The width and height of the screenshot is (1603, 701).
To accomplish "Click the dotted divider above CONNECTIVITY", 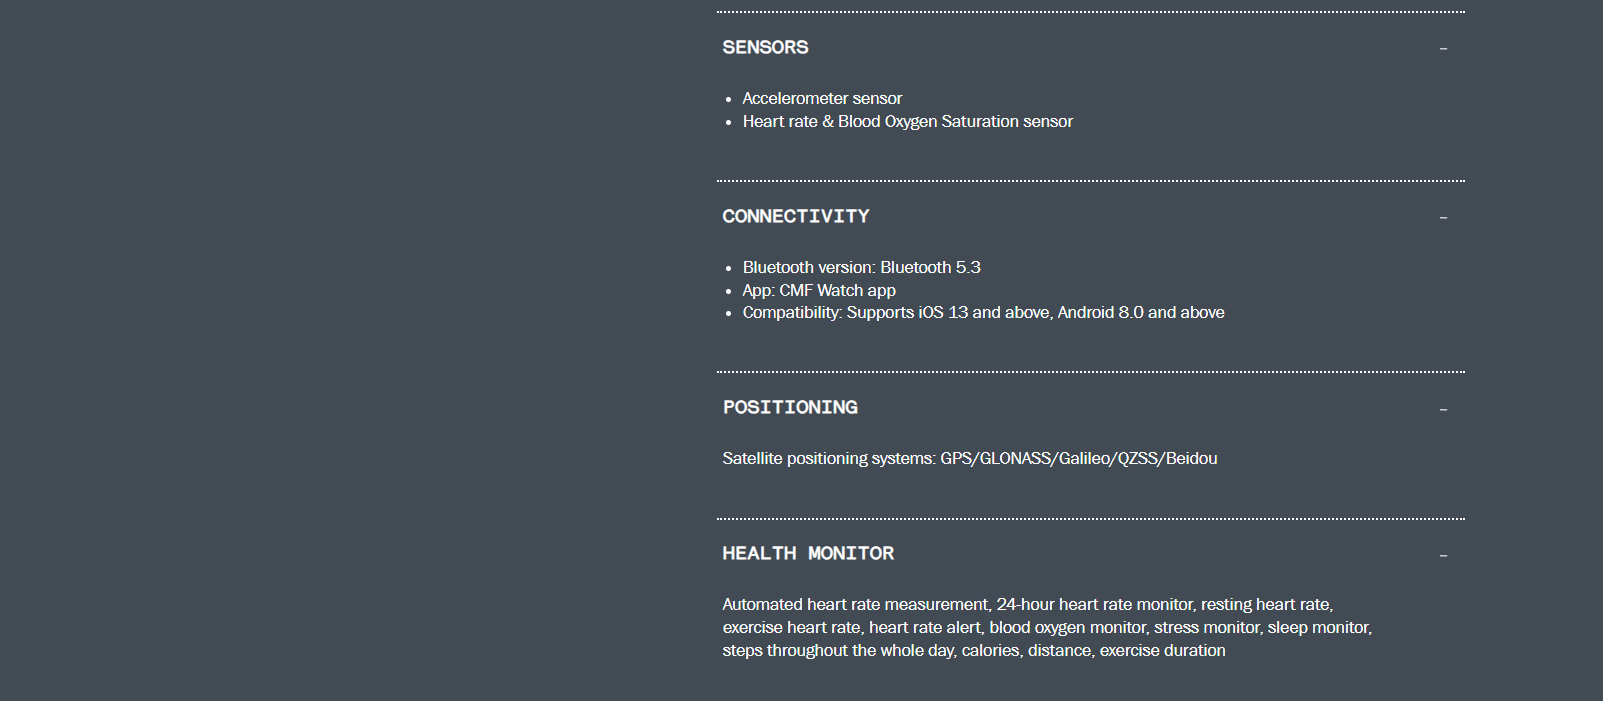I will coord(1091,181).
